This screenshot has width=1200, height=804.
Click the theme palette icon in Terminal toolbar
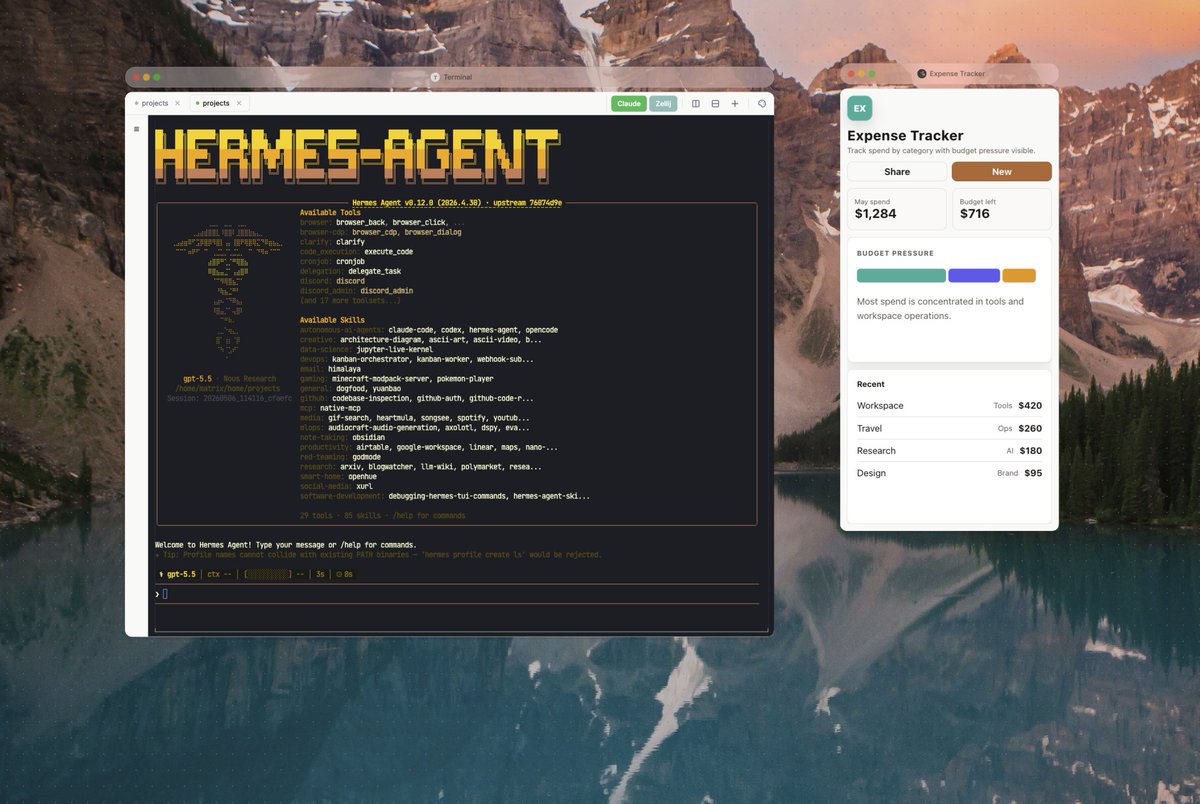762,103
